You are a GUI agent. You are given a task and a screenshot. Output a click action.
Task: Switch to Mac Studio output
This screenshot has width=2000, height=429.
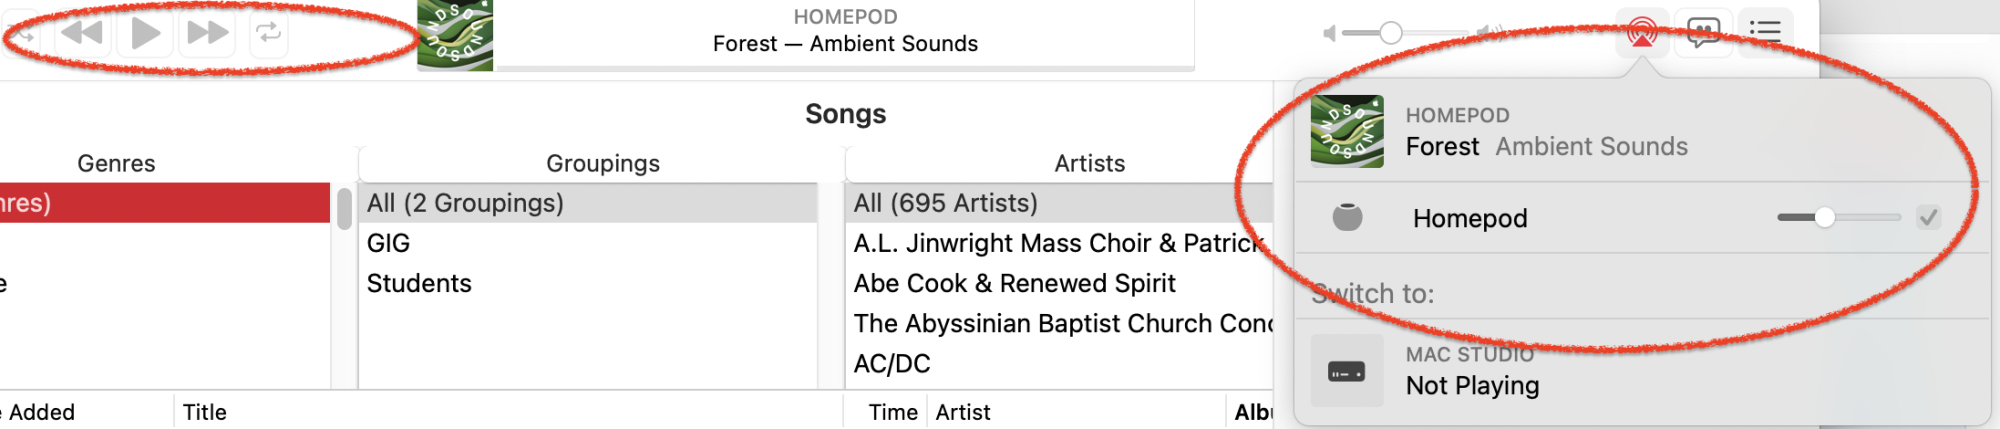(1640, 372)
